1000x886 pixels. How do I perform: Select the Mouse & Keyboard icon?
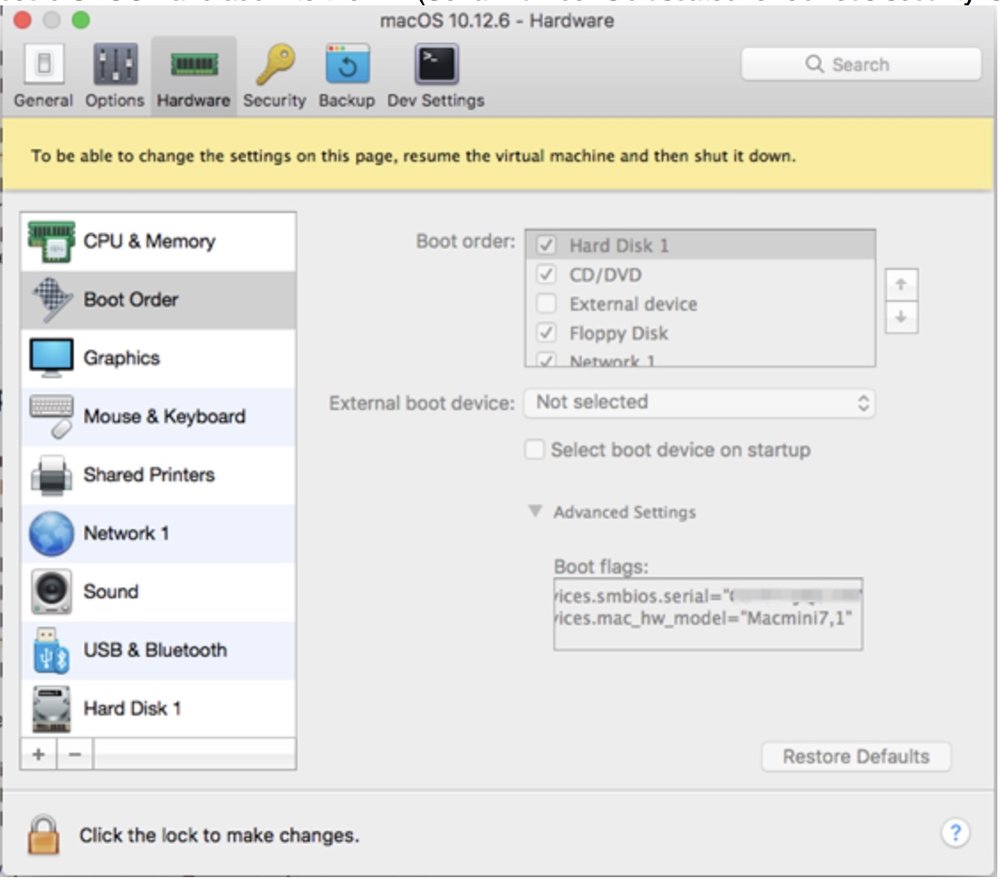point(52,417)
